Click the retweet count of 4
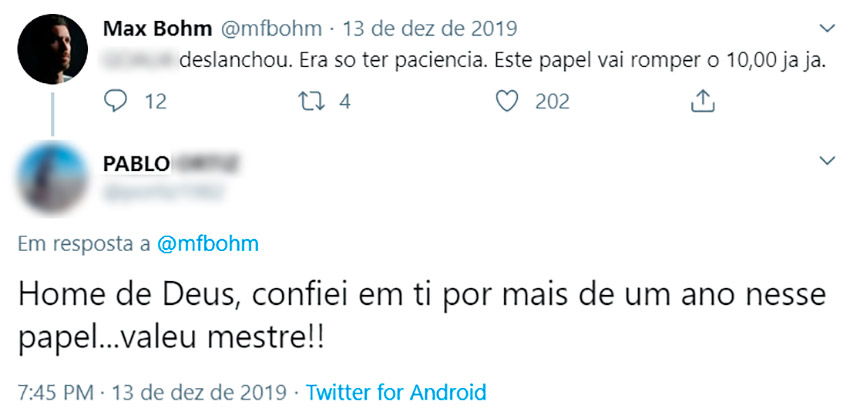The image size is (850, 415). tap(345, 101)
